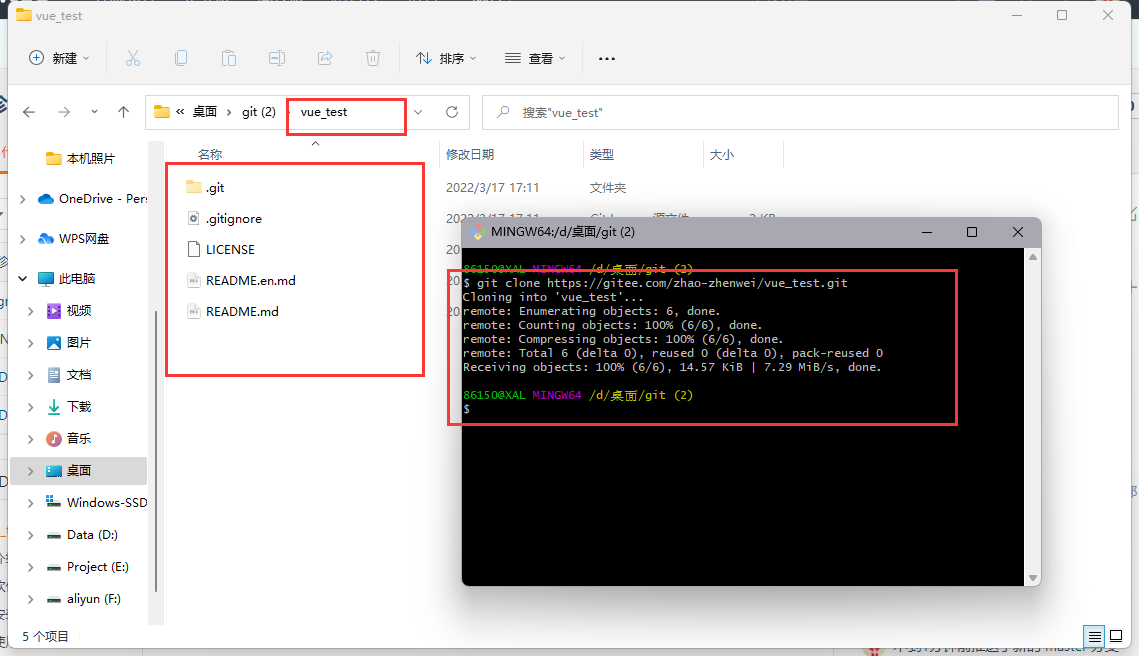Open the 新建 (New) menu

point(59,58)
